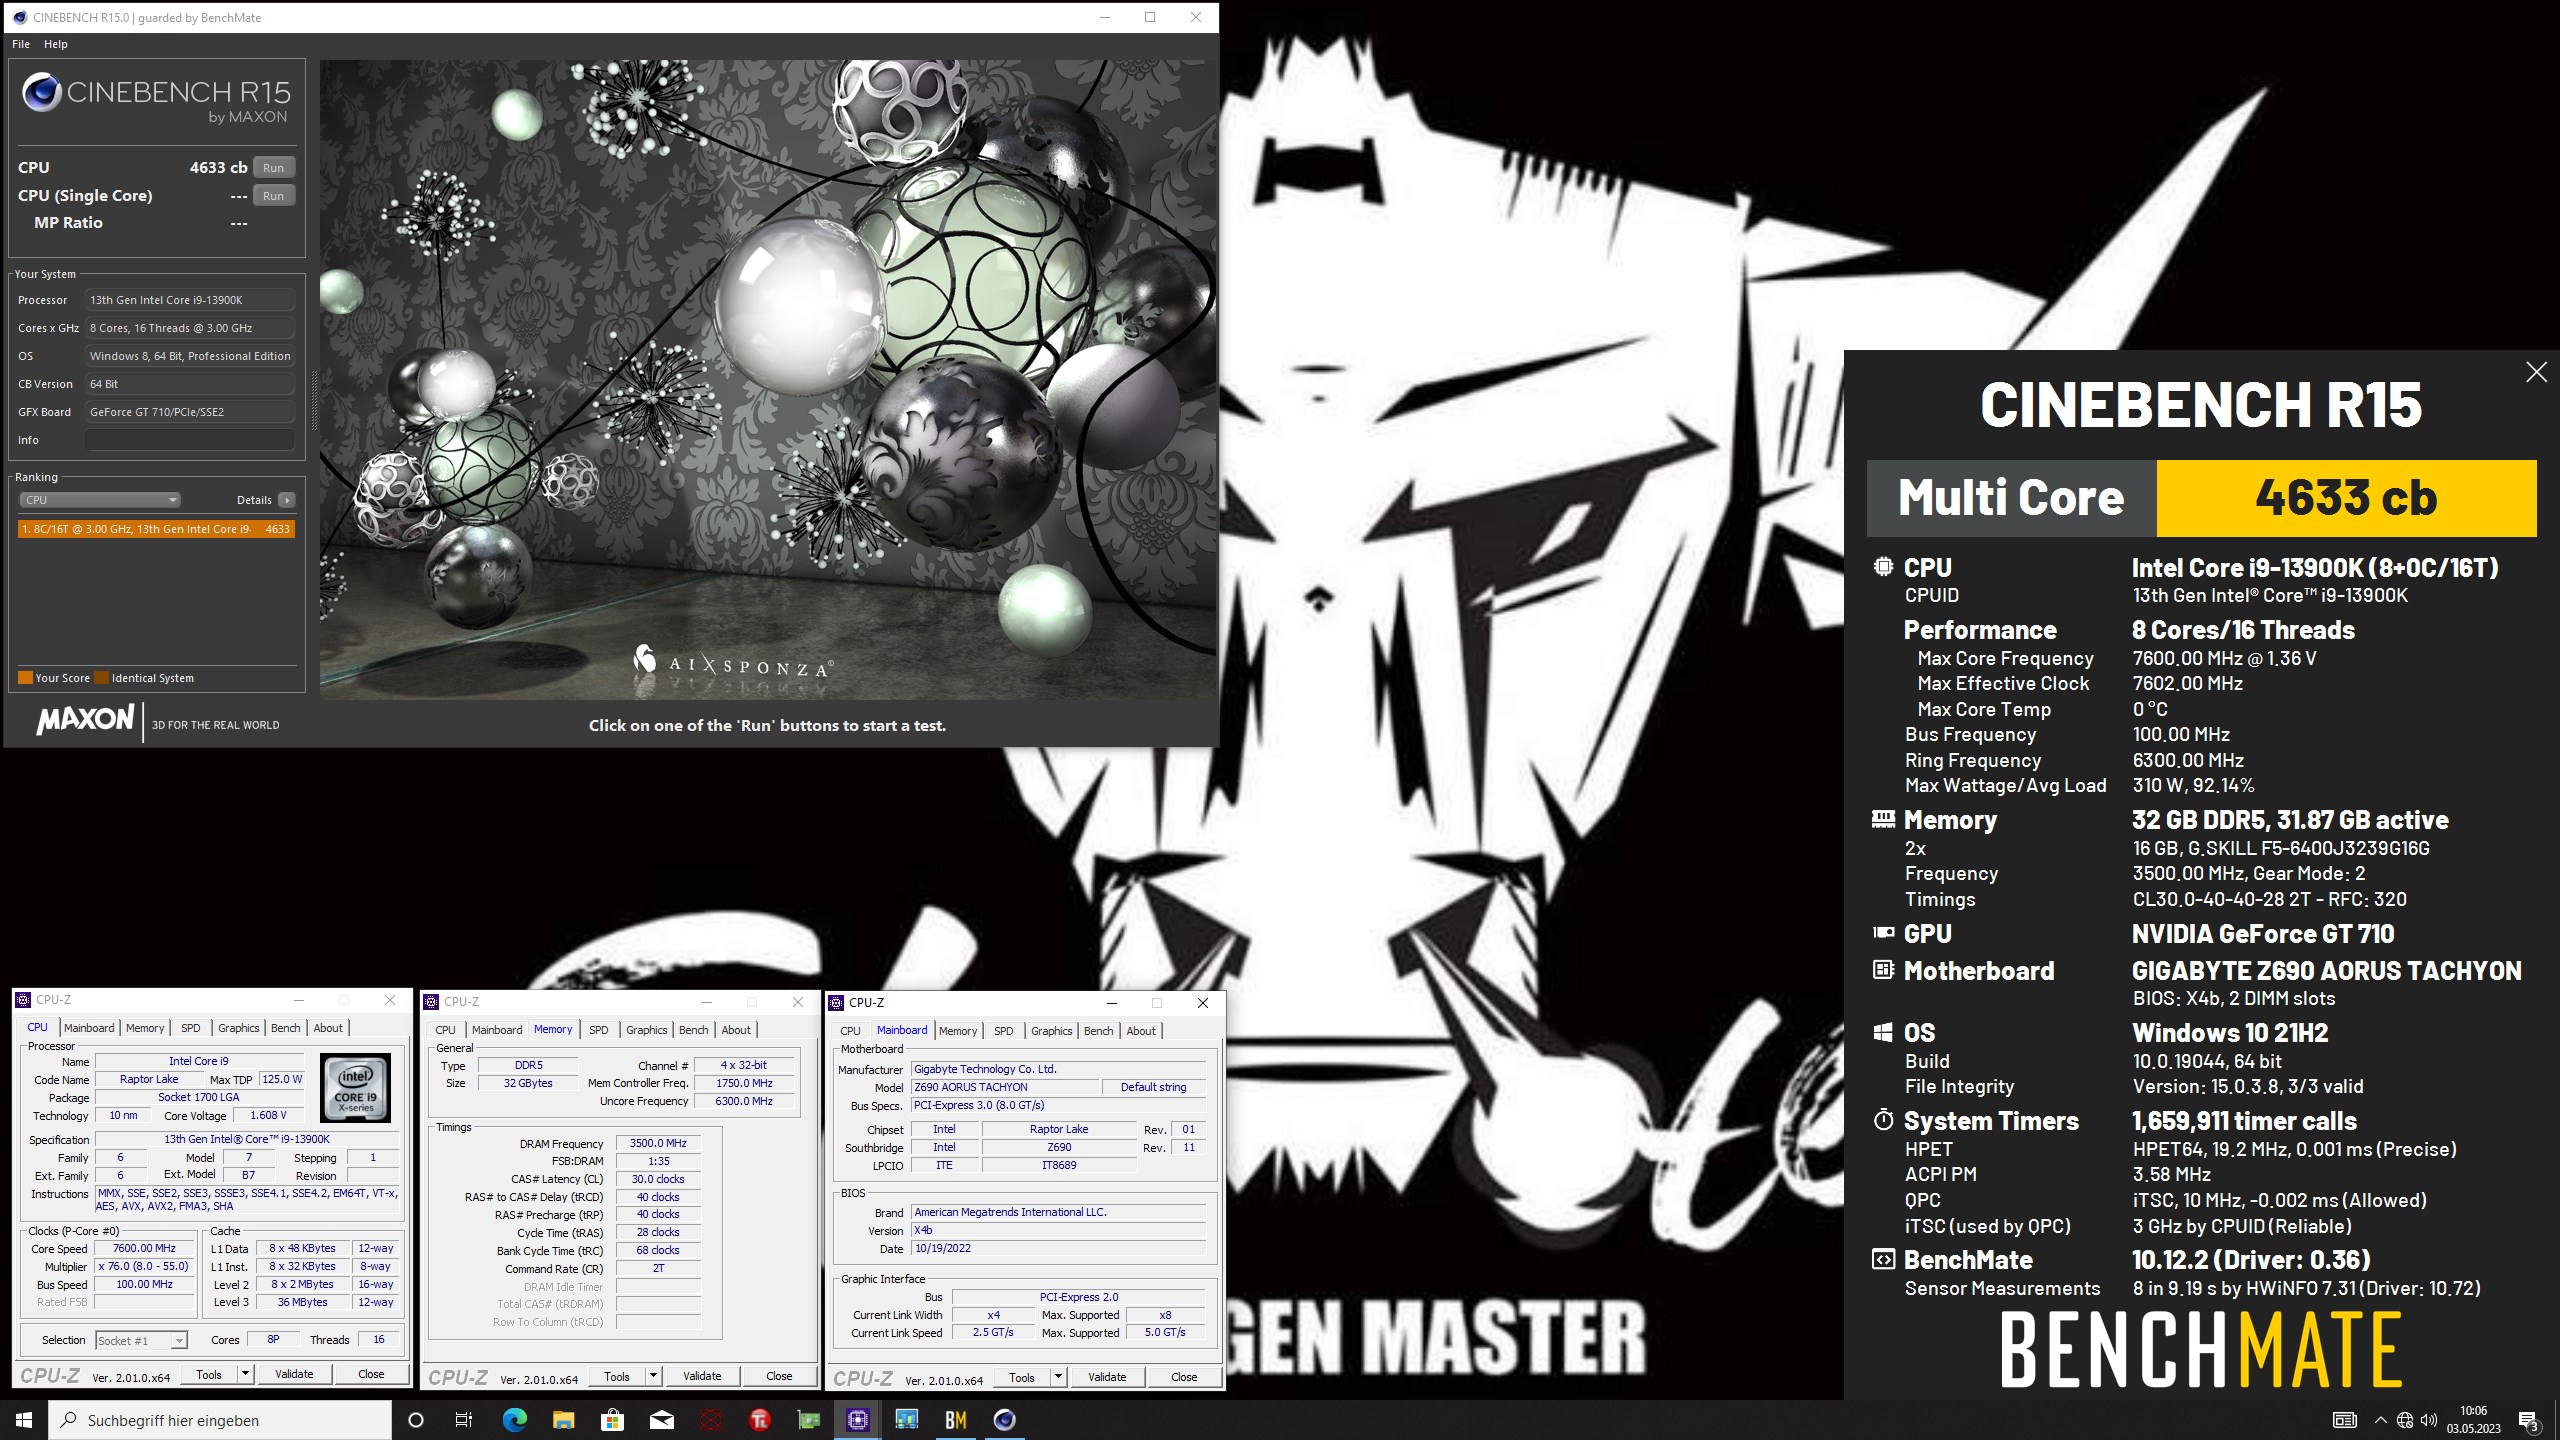The height and width of the screenshot is (1440, 2560).
Task: Switch to Graphics tab in CPU-Z Mainboard window
Action: [1052, 1031]
